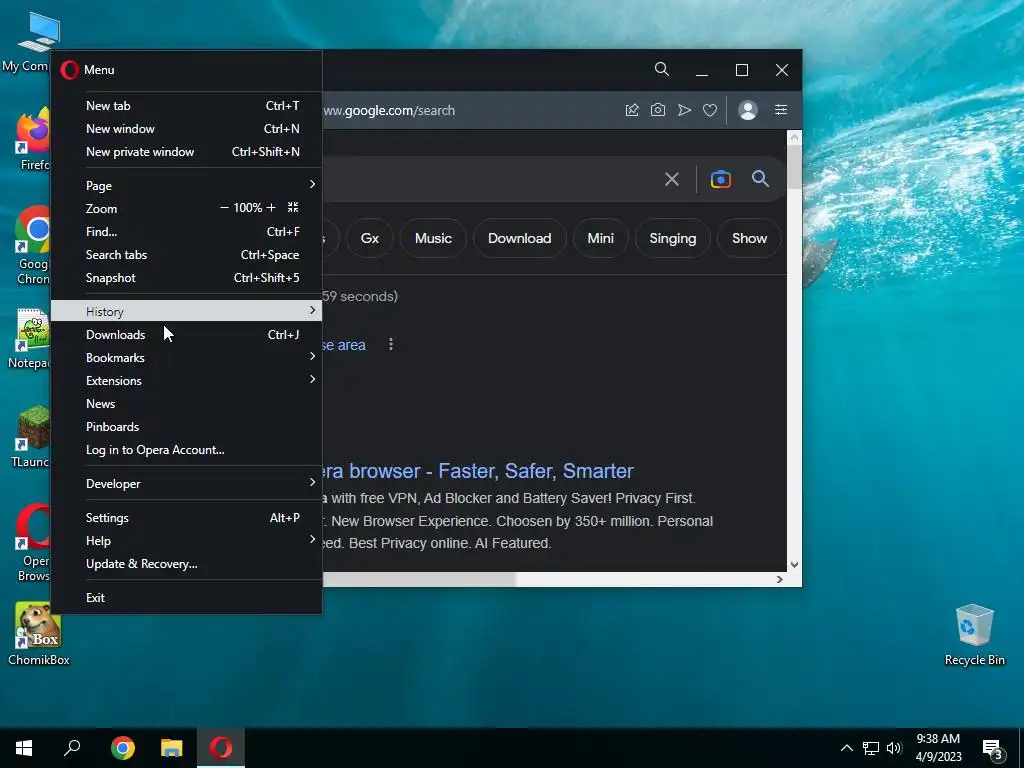Open the search tabs magnifier in title bar
Screen dimensions: 1024x768
662,69
